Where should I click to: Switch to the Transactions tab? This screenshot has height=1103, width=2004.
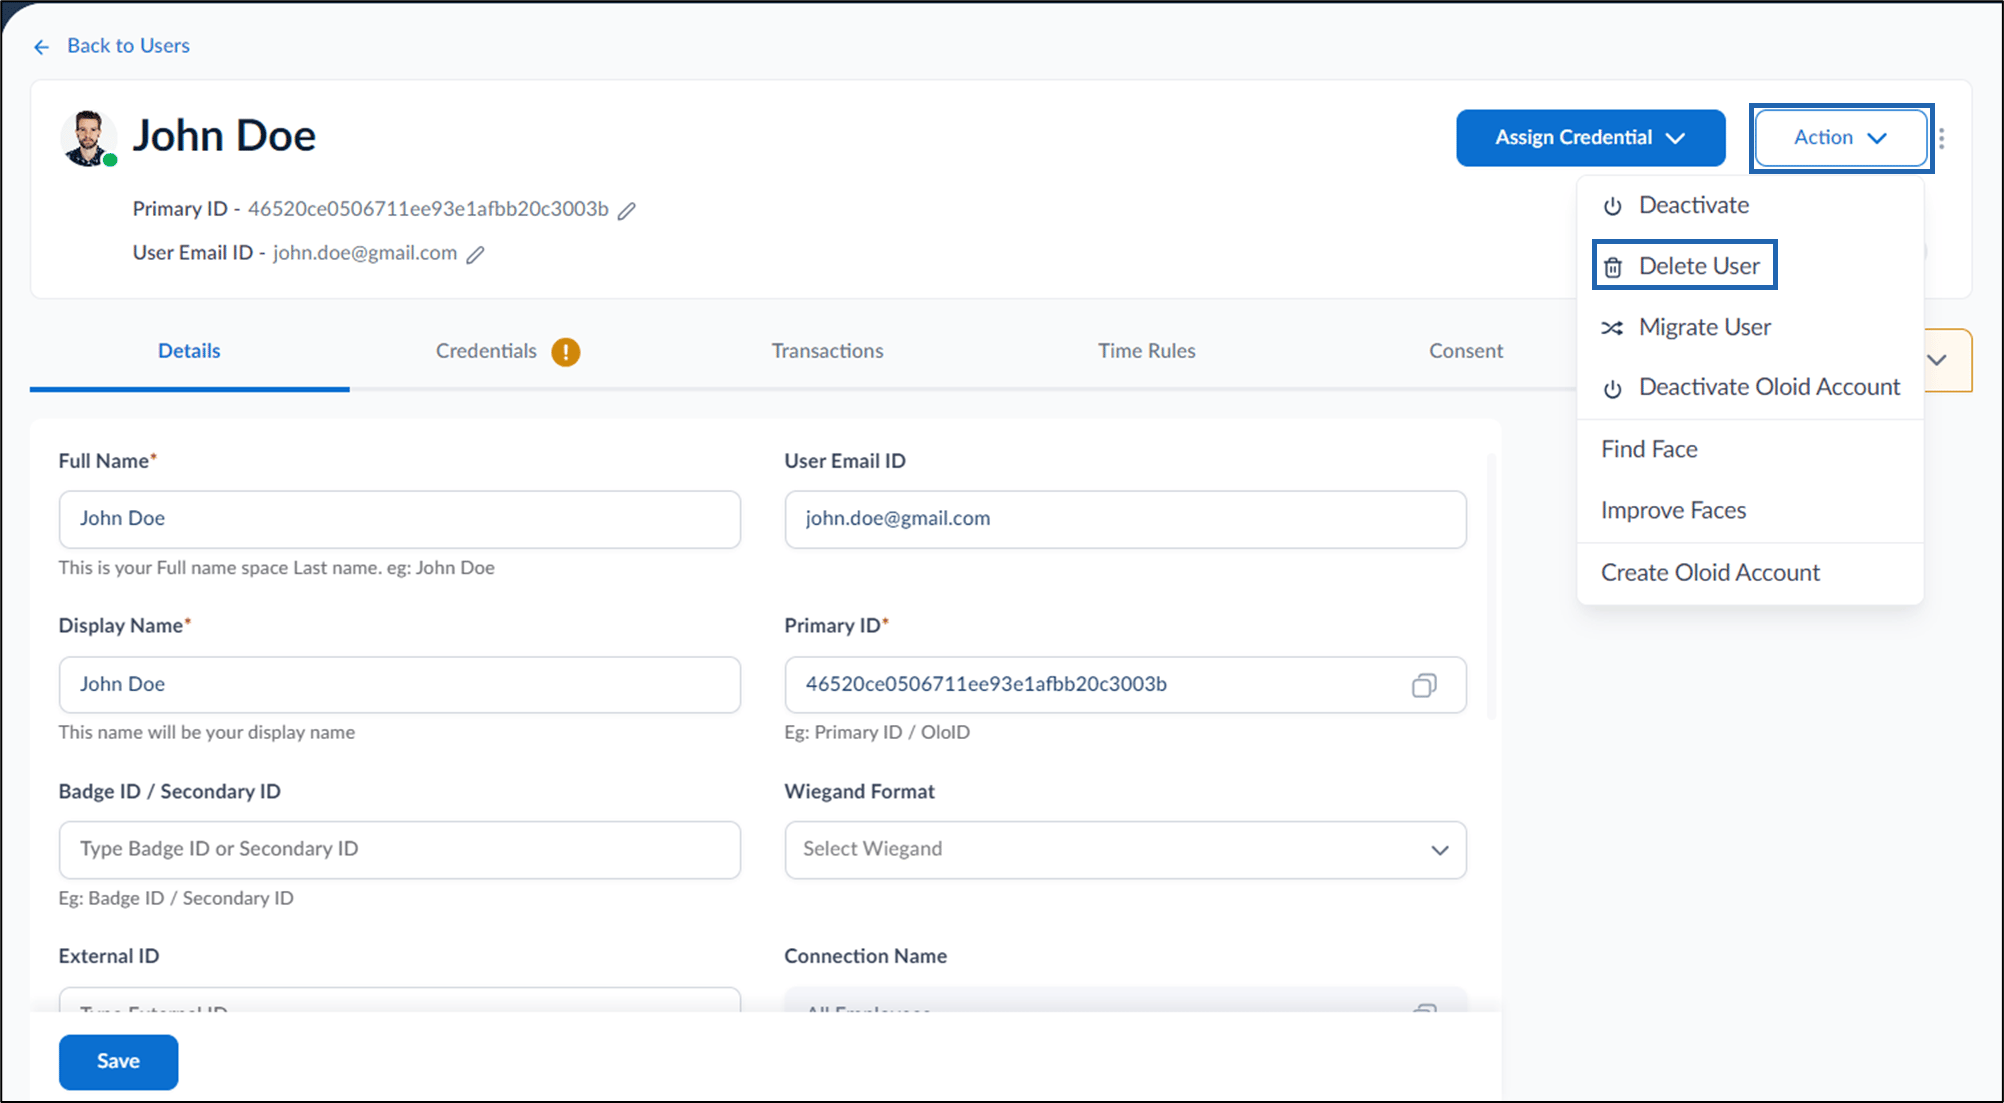click(827, 351)
